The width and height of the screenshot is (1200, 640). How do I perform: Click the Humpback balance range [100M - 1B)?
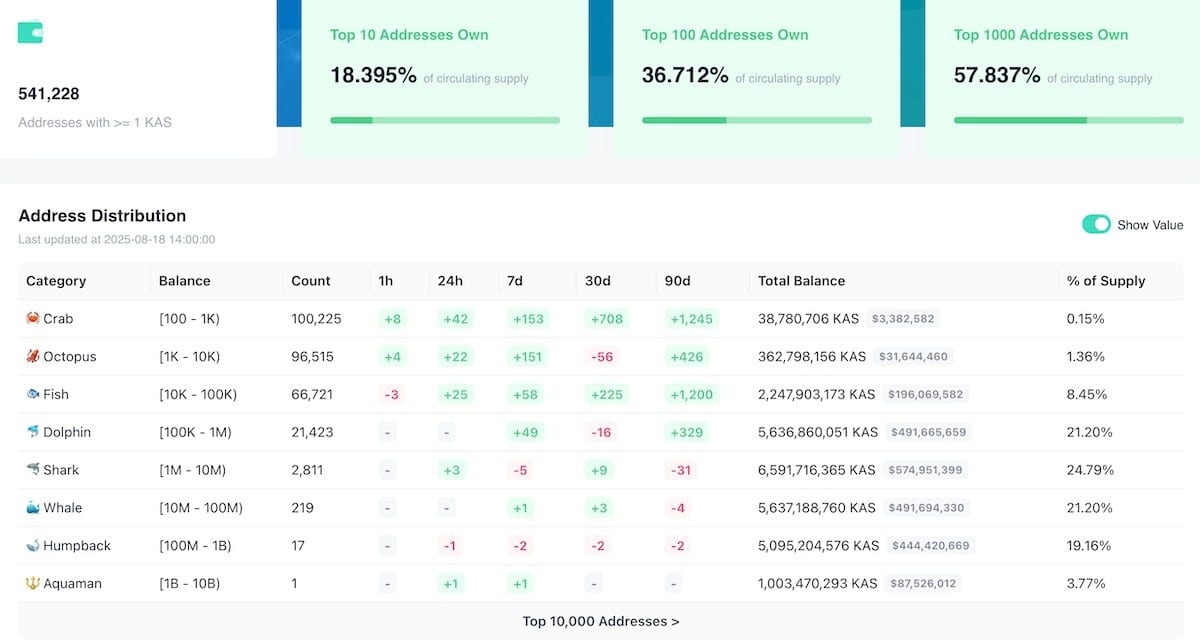pos(195,546)
